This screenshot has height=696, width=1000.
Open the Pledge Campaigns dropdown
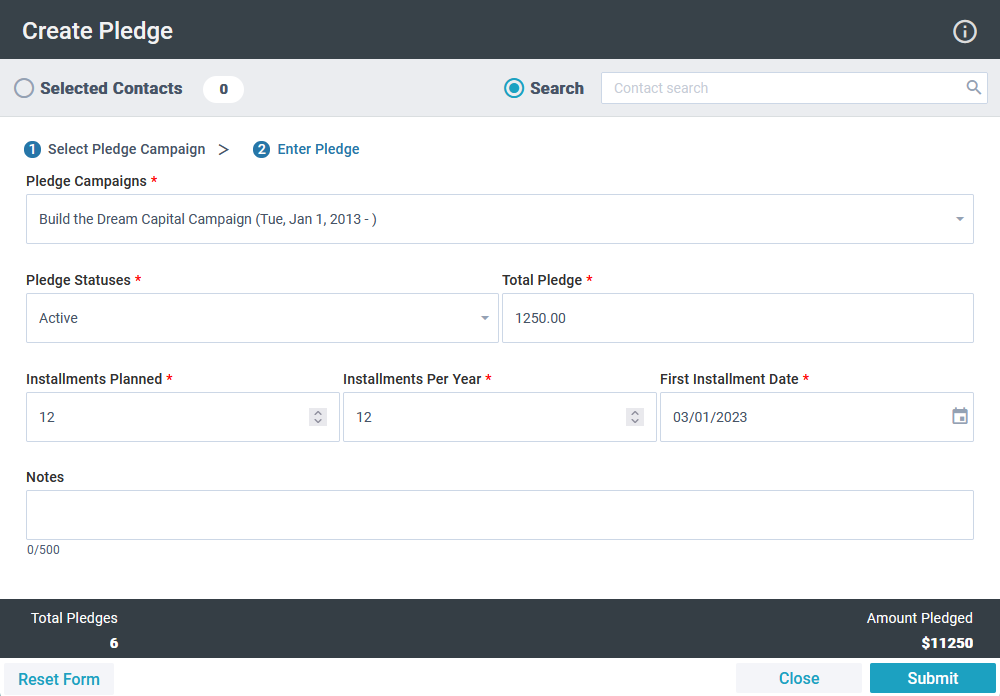pos(499,219)
